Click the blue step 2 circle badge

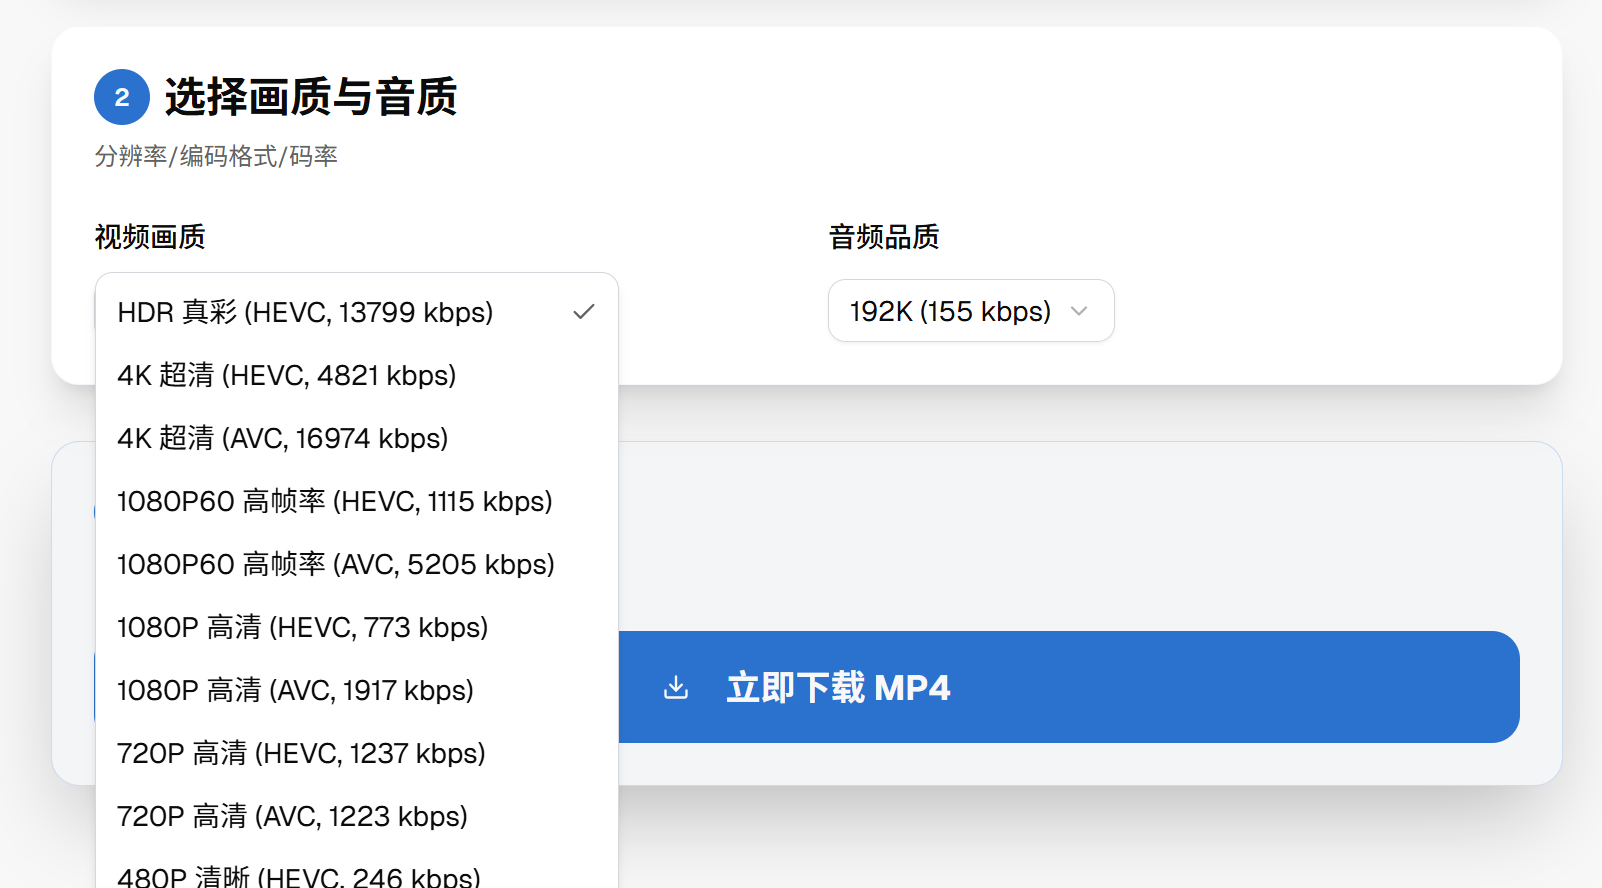pyautogui.click(x=122, y=97)
